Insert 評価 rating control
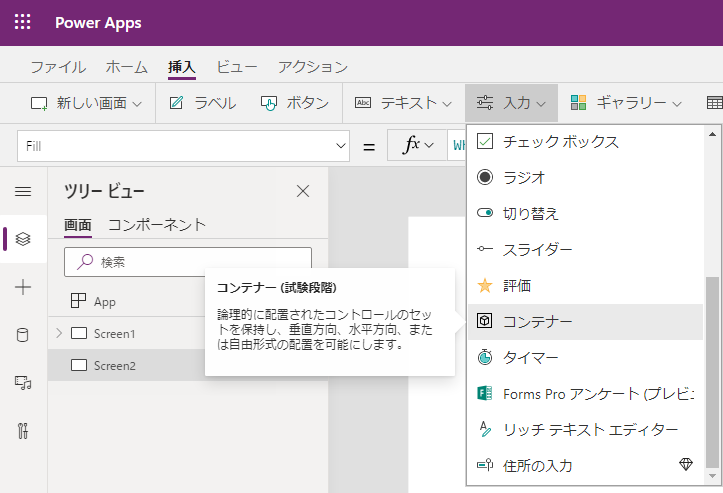Image resolution: width=723 pixels, height=493 pixels. pos(585,285)
